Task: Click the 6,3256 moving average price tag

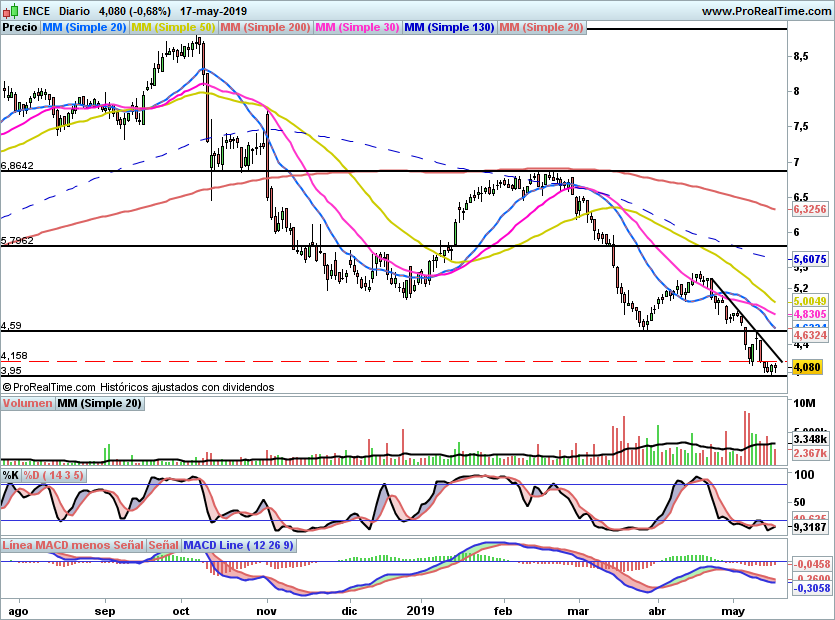Action: point(810,209)
